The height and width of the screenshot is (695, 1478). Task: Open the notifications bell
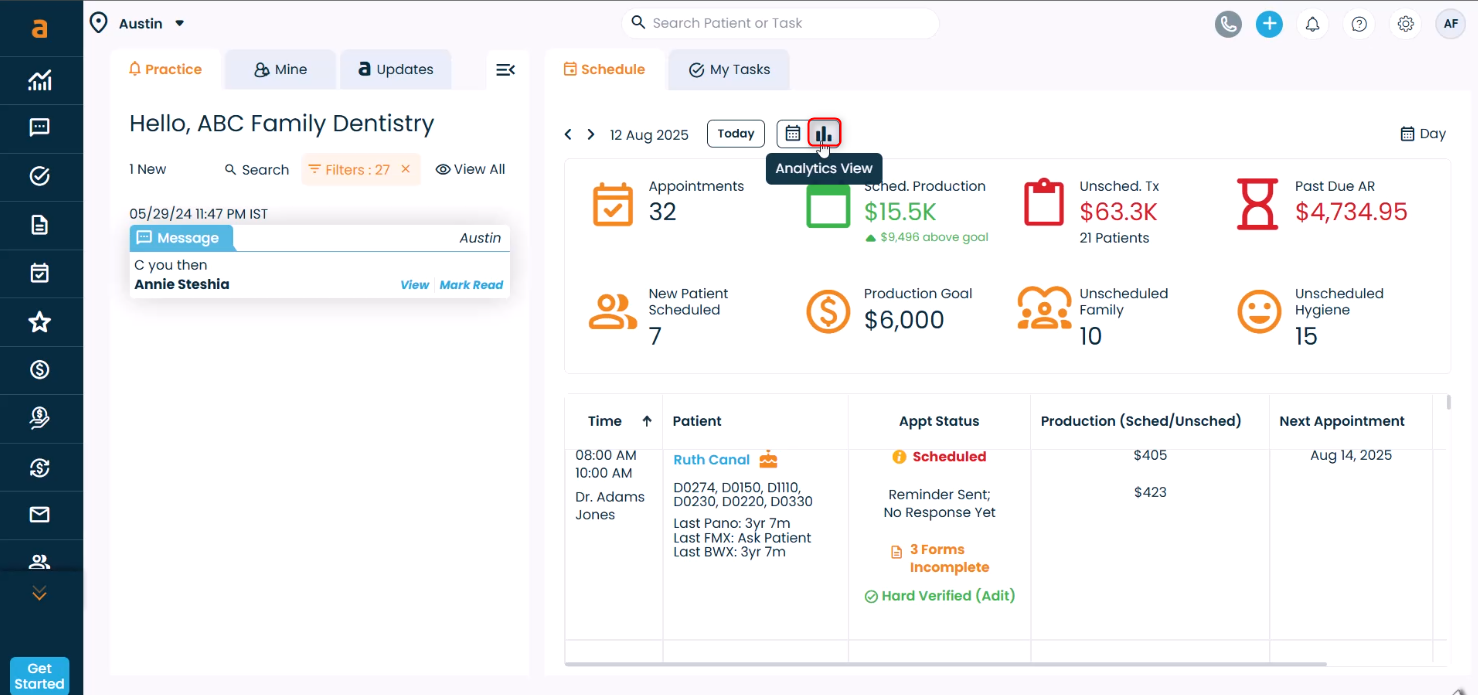(x=1312, y=24)
